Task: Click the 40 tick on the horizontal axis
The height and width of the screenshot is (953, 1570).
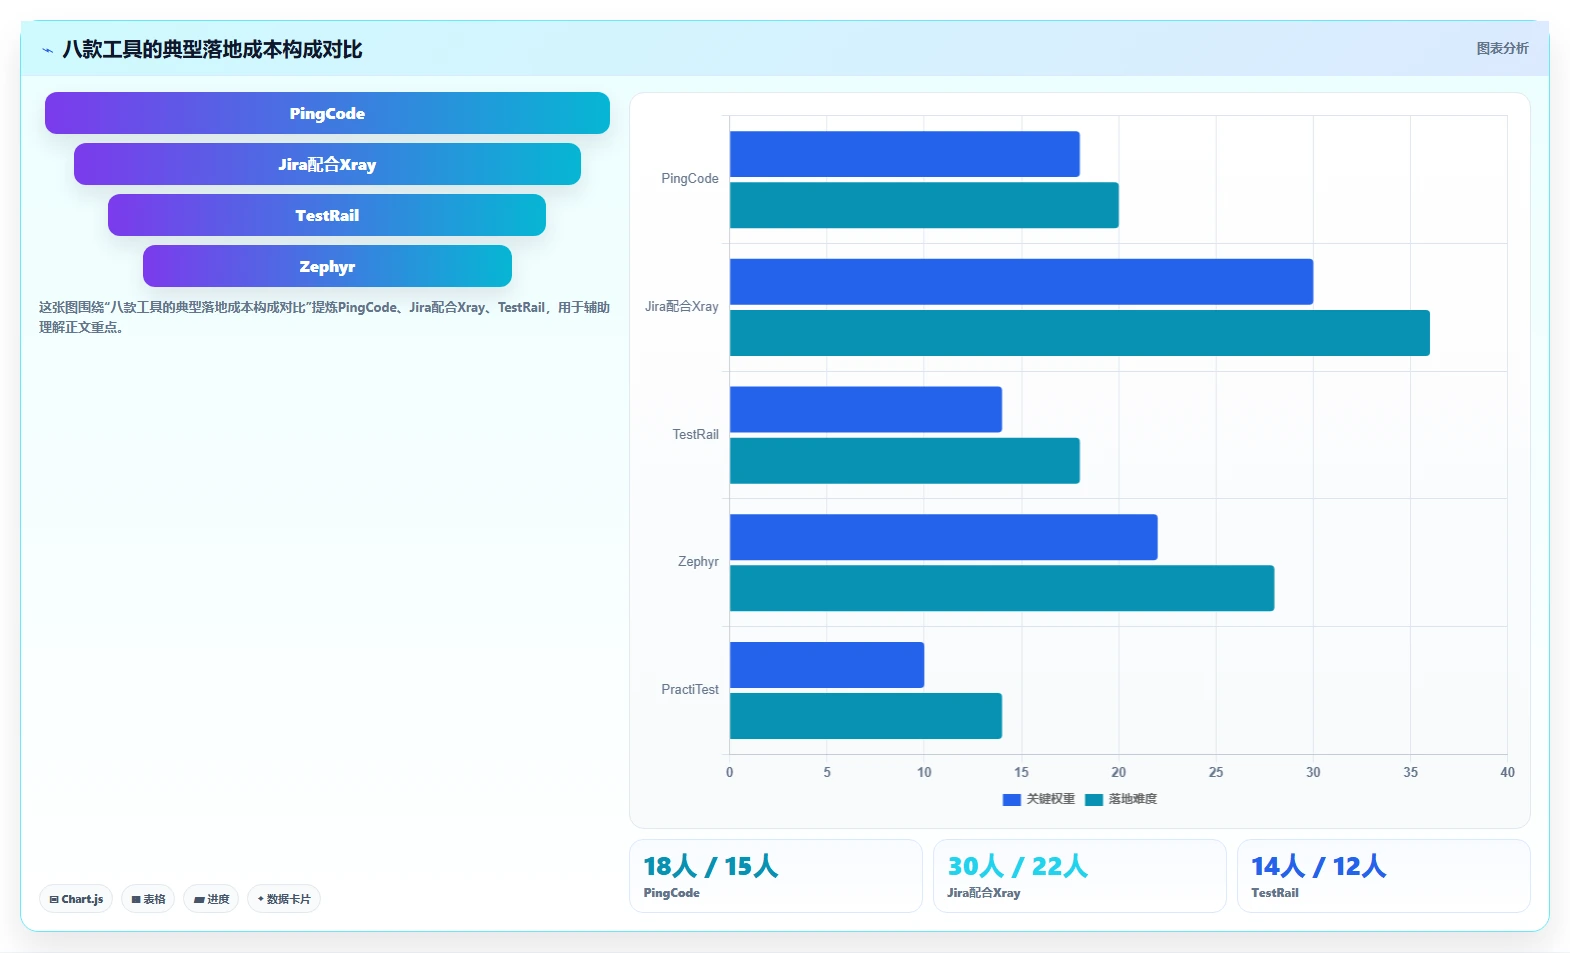Action: 1507,772
